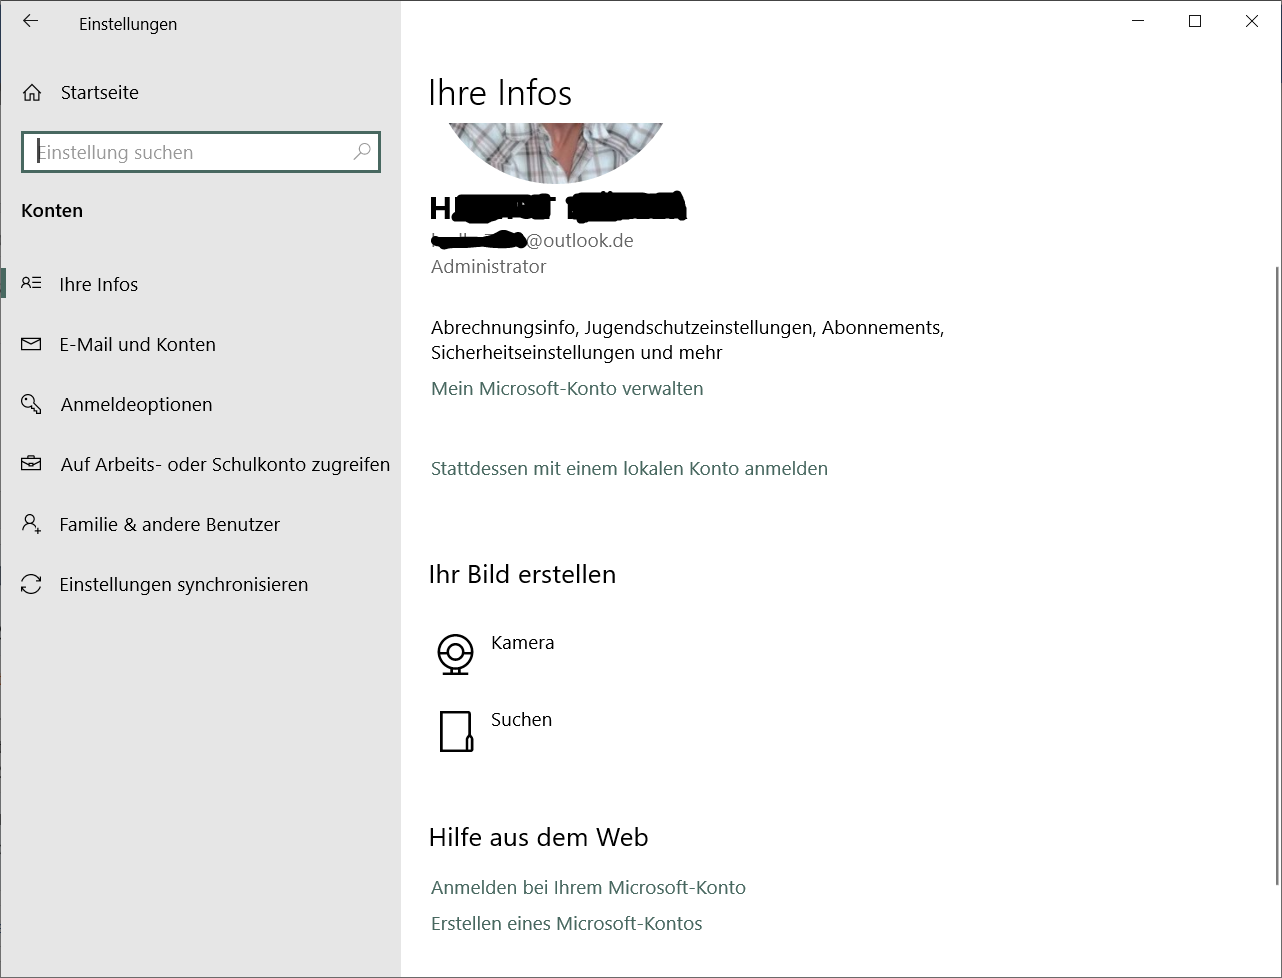The height and width of the screenshot is (978, 1282).
Task: Maximize the Einstellungen window
Action: 1194,21
